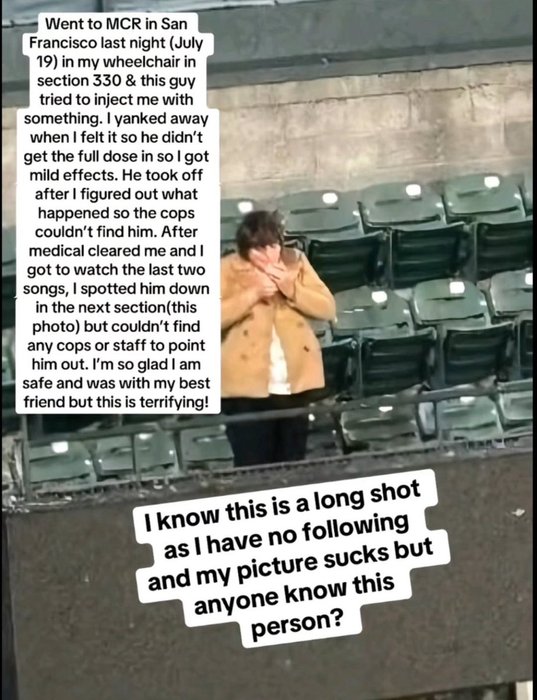Tap the text 'anyone know this'

pos(295,594)
